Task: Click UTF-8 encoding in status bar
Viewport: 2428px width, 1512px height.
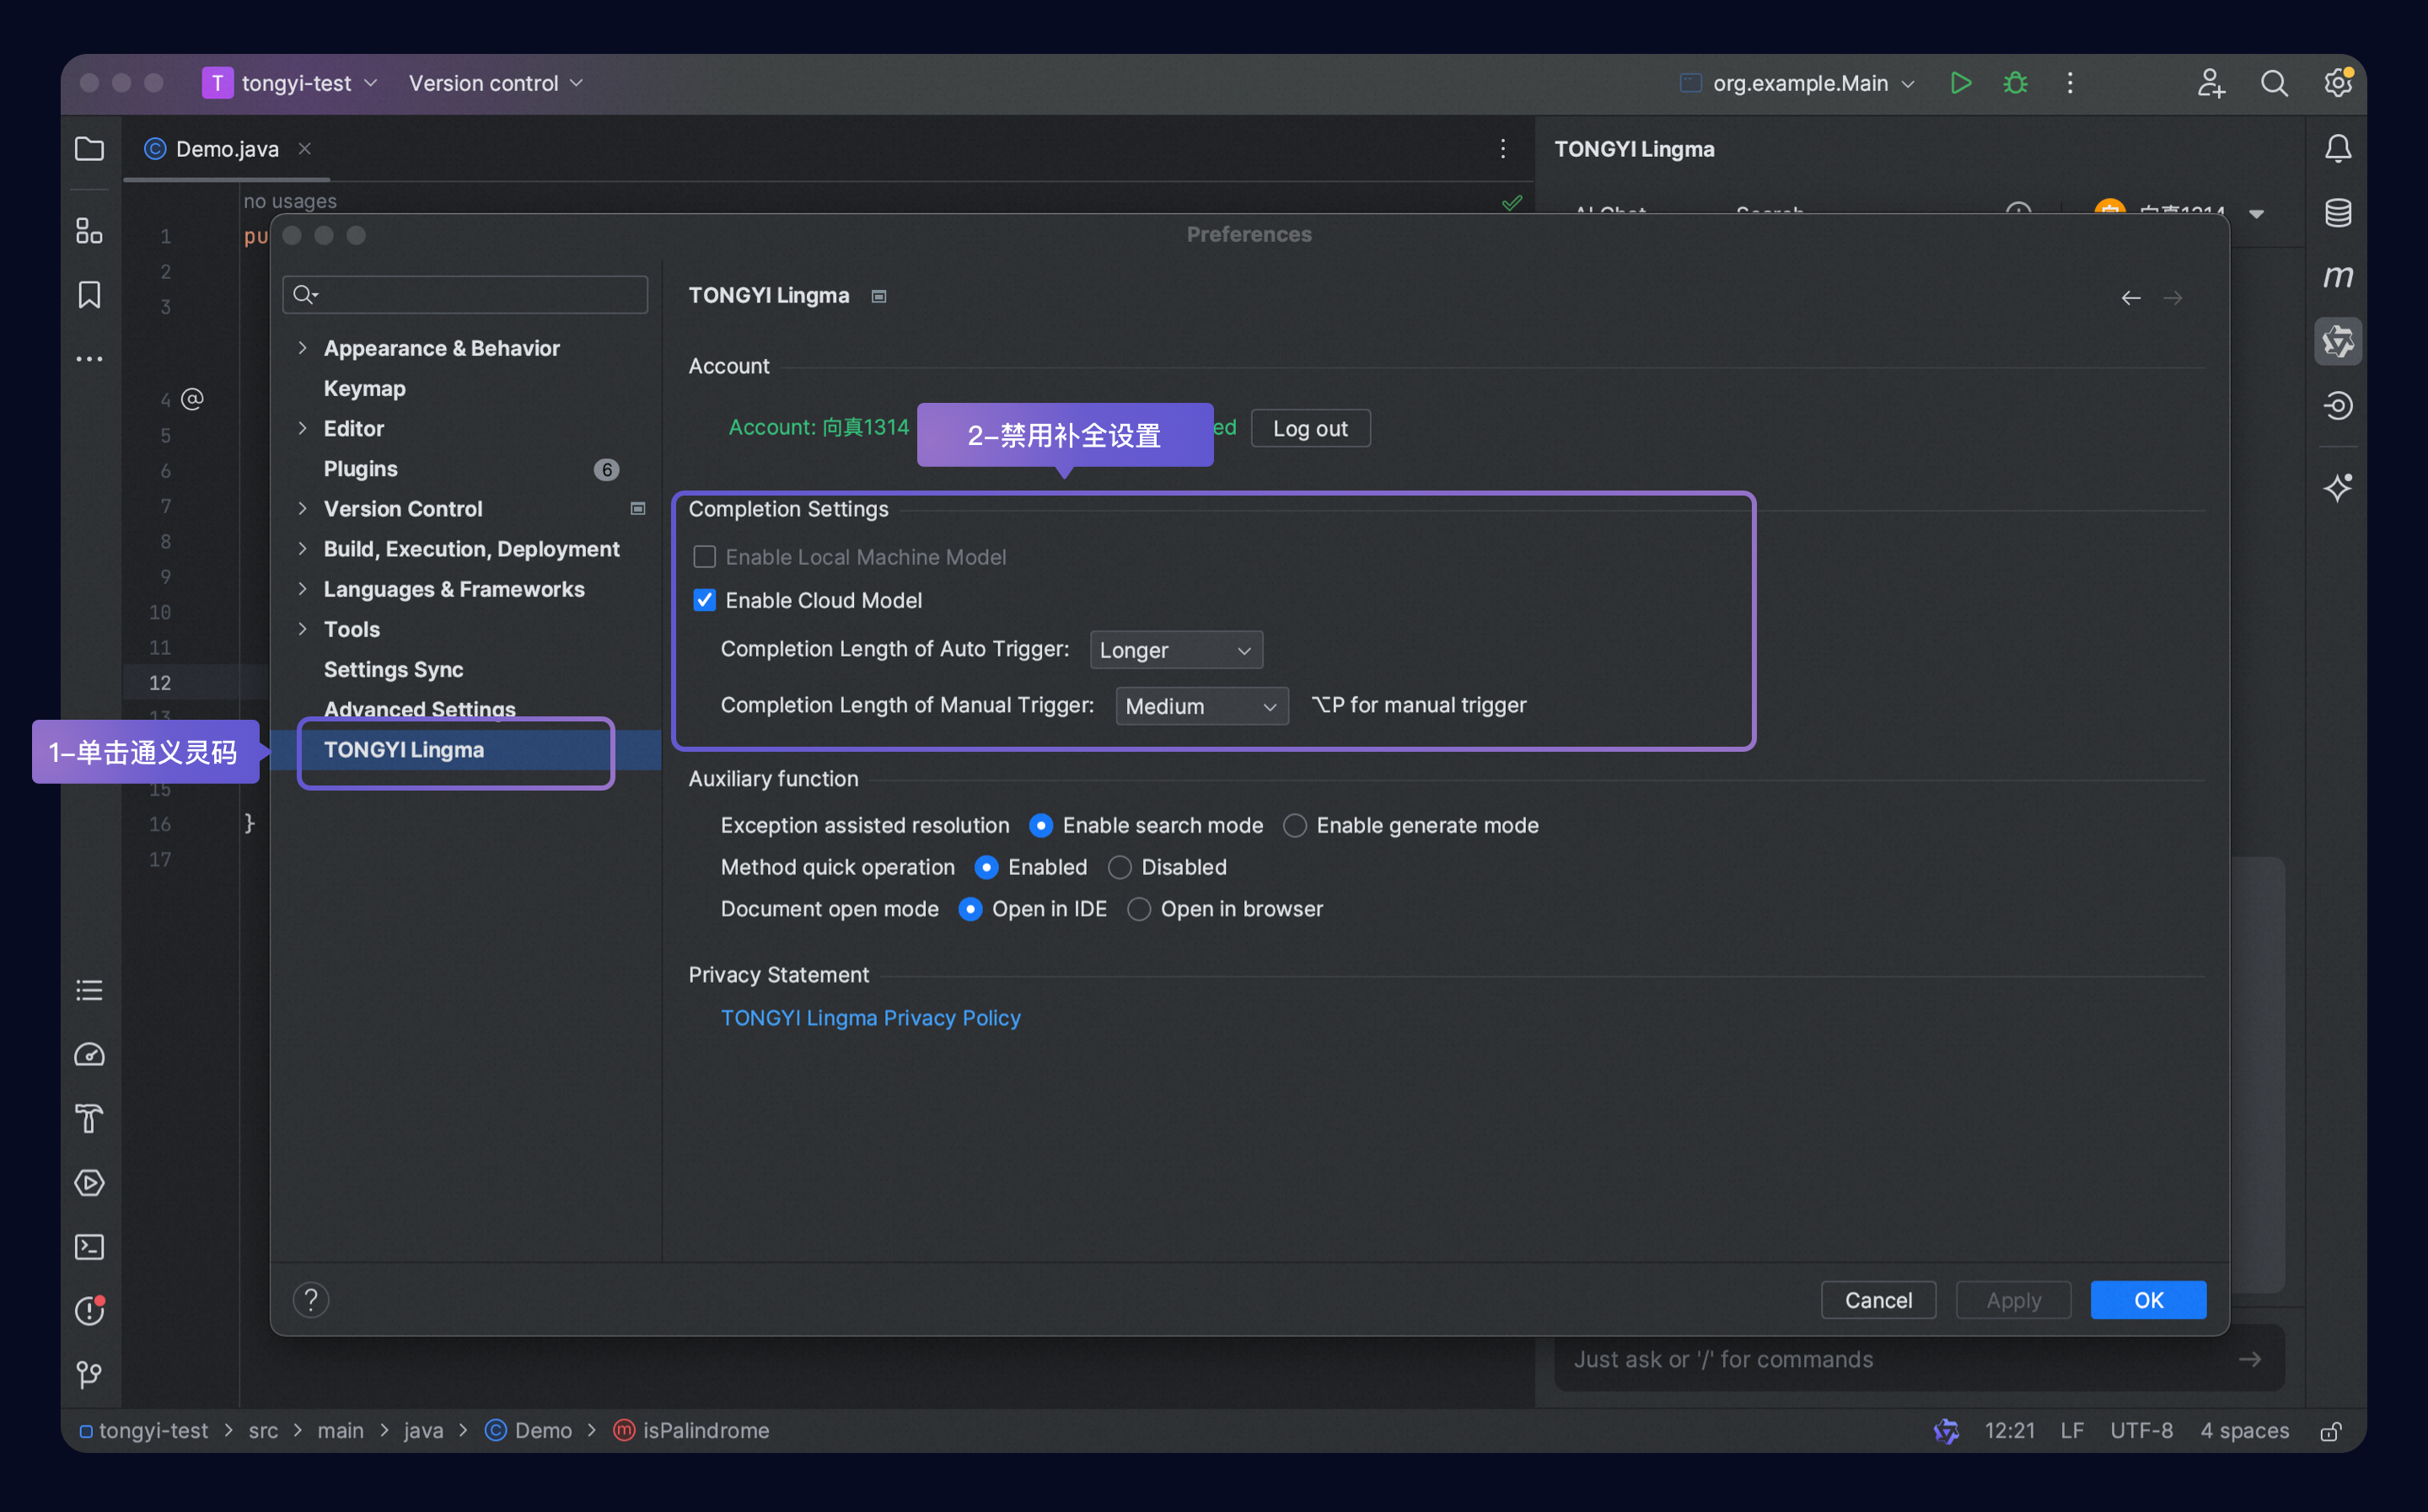Action: point(2141,1431)
